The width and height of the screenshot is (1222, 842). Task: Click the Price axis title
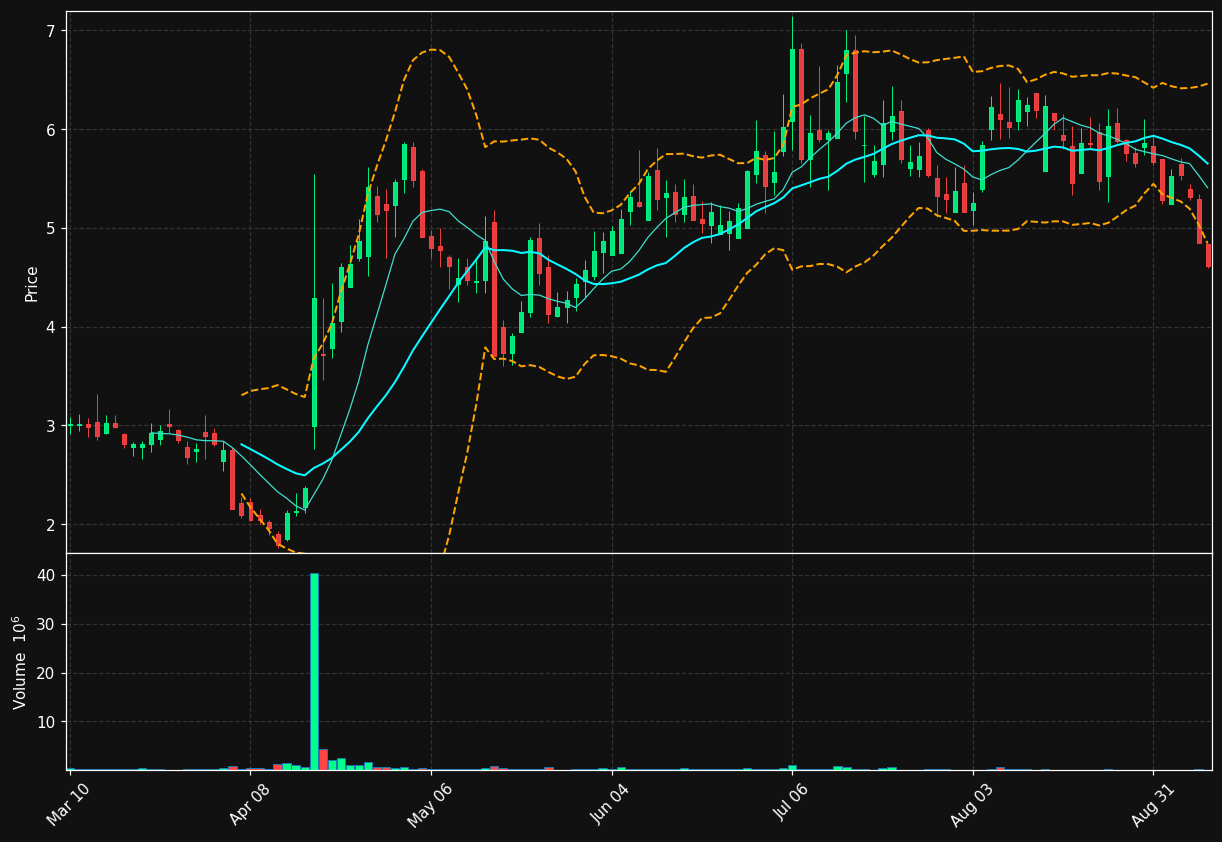(32, 283)
